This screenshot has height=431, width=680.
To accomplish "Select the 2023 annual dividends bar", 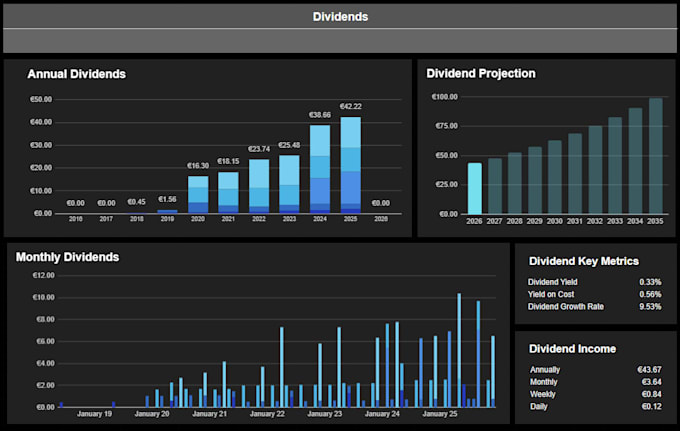I will tap(289, 184).
